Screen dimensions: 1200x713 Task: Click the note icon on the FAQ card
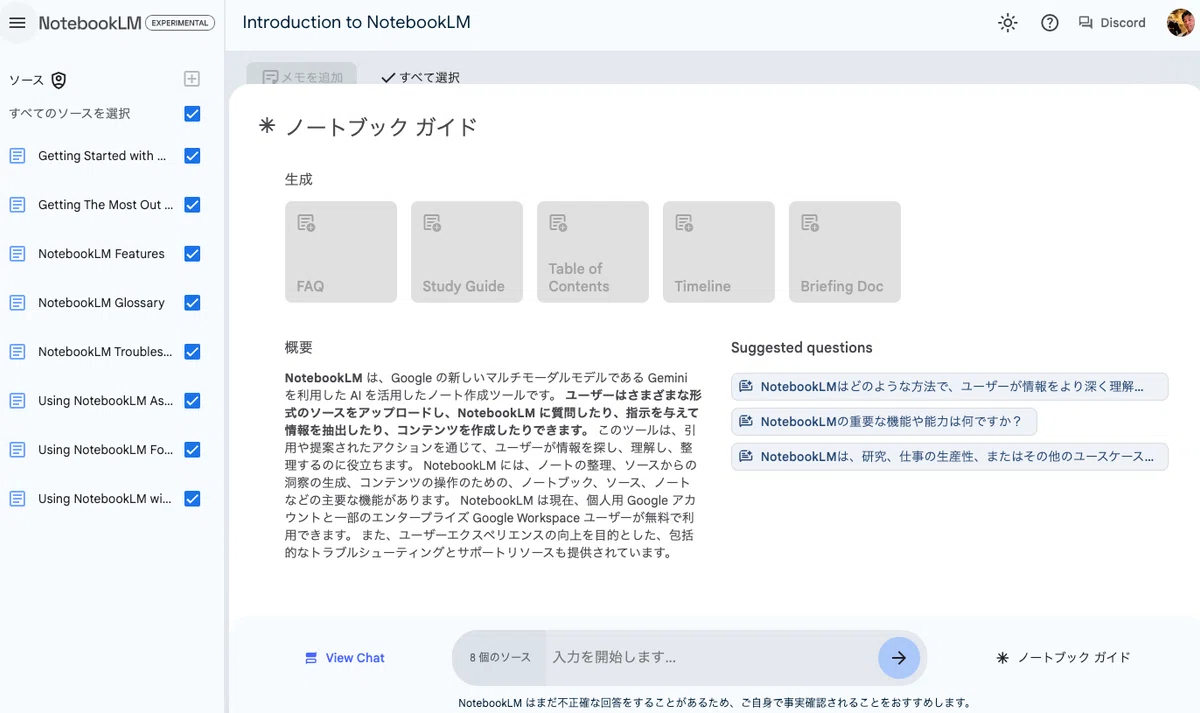[306, 223]
